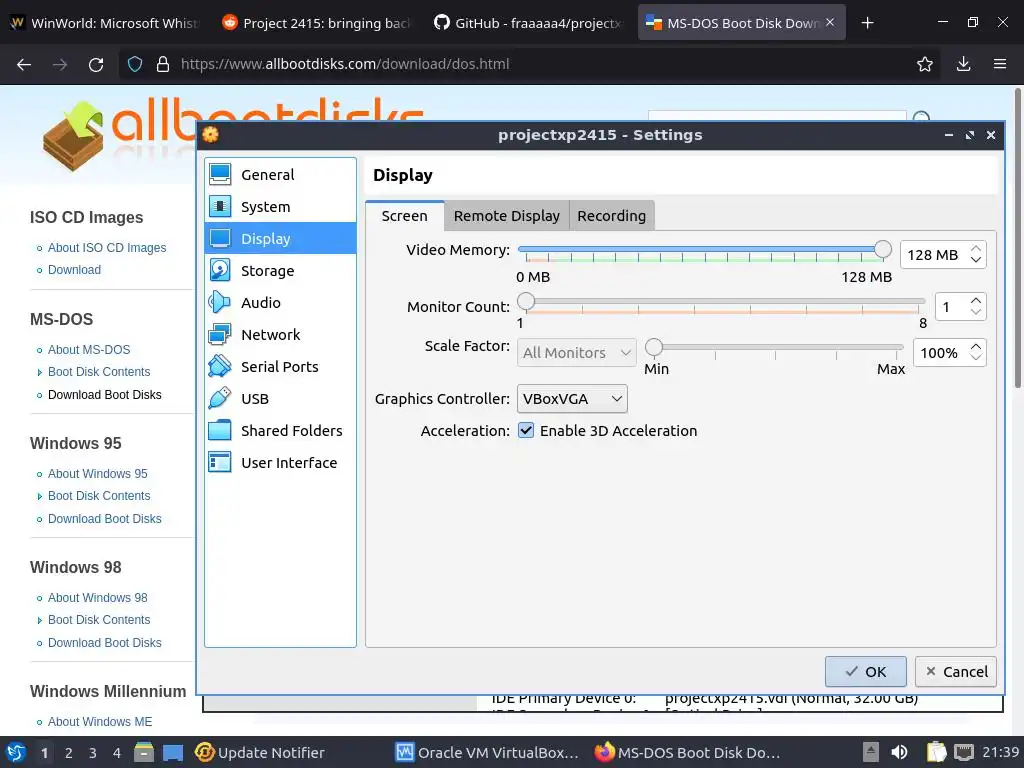
Task: Switch to the Remote Display tab
Action: [507, 216]
